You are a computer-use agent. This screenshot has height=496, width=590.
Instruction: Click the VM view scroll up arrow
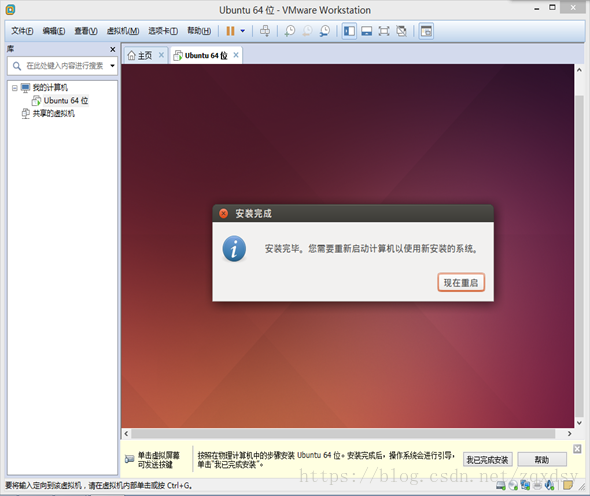point(579,70)
